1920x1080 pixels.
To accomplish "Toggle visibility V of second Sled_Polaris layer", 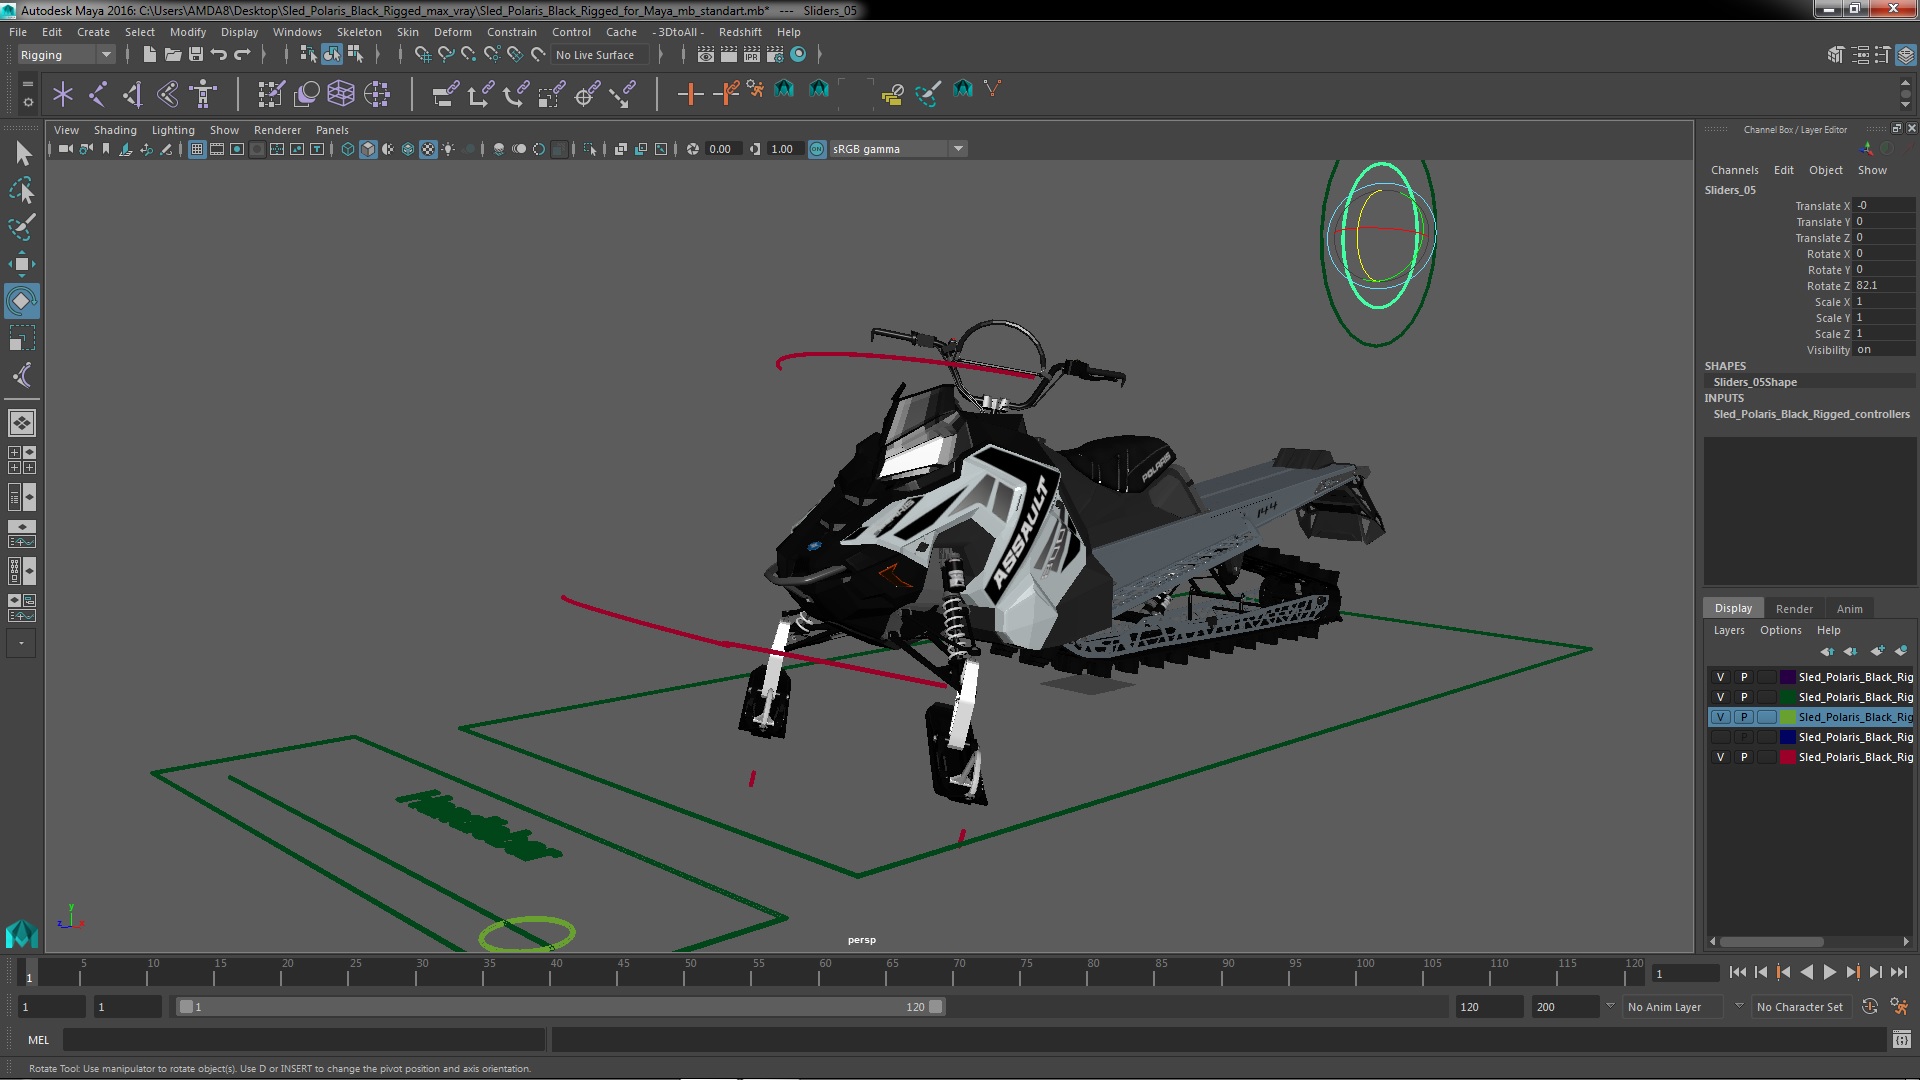I will tap(1720, 697).
